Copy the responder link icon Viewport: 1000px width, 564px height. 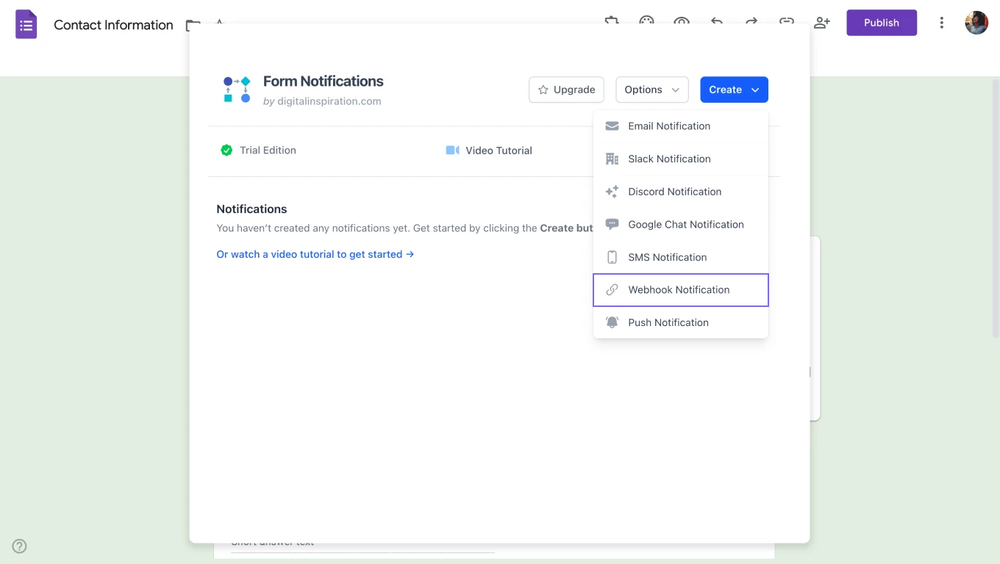click(x=786, y=21)
